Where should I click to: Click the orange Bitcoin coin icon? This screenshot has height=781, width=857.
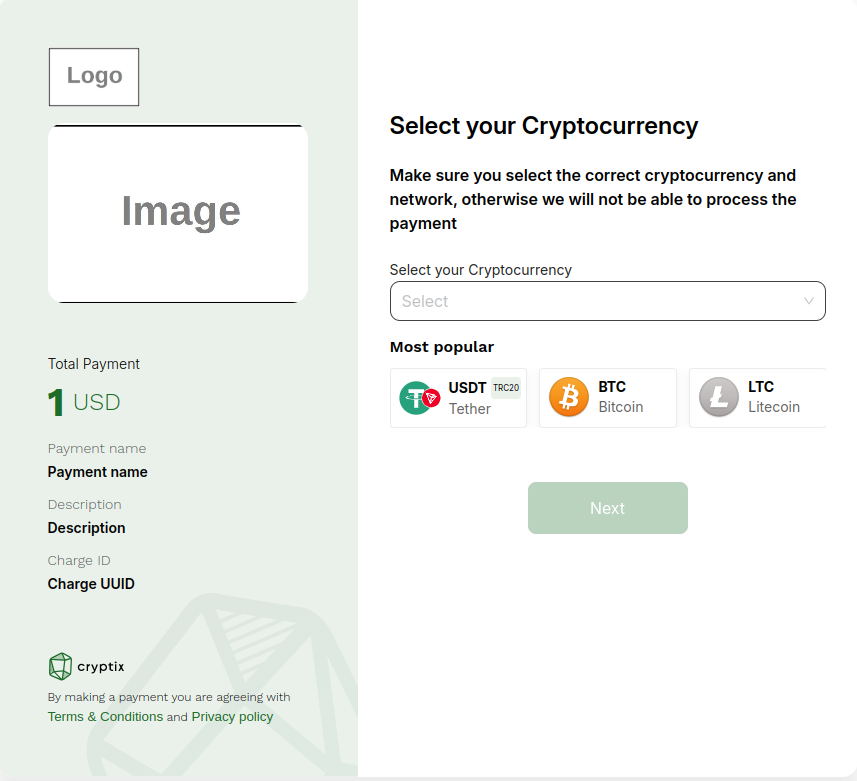click(x=569, y=397)
